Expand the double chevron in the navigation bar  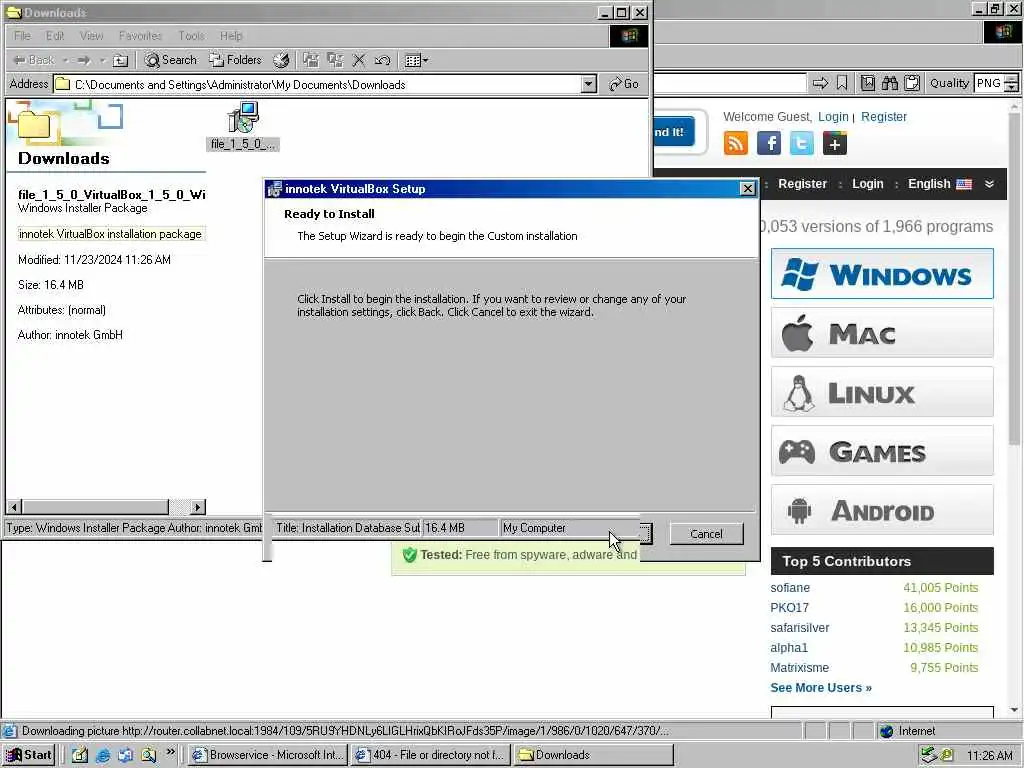point(989,184)
